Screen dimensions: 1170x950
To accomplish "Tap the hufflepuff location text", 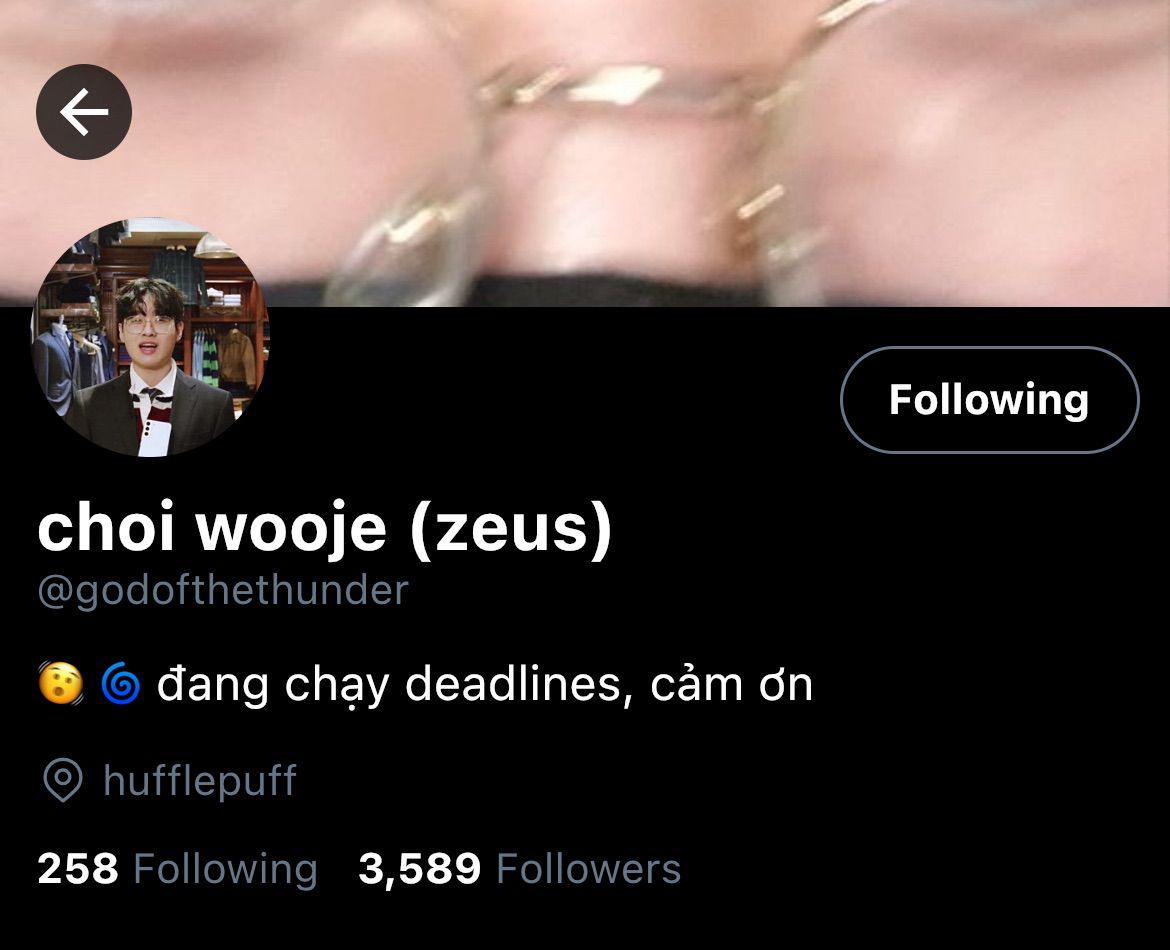I will coord(200,781).
